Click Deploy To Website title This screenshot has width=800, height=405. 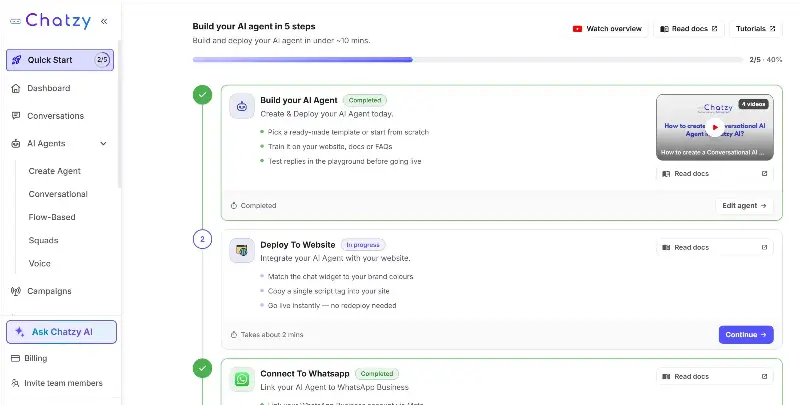pyautogui.click(x=298, y=245)
